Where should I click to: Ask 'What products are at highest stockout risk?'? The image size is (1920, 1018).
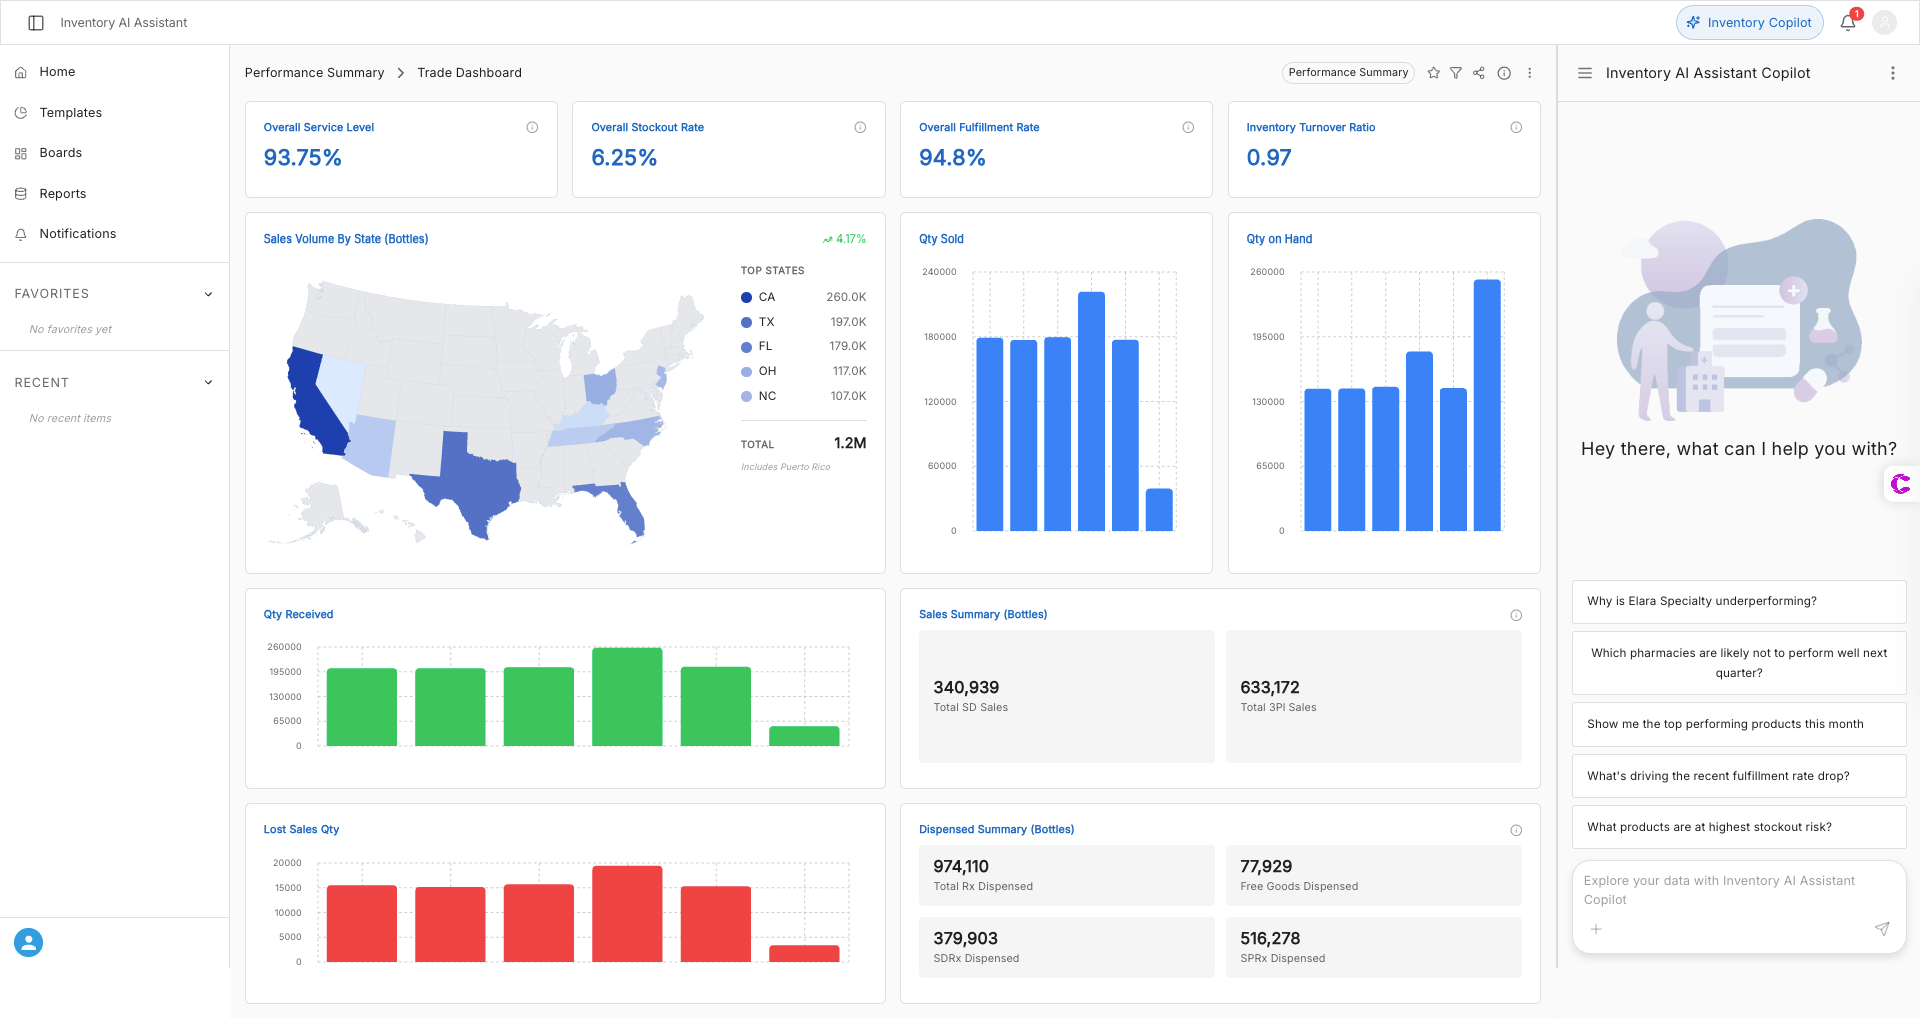pyautogui.click(x=1738, y=827)
